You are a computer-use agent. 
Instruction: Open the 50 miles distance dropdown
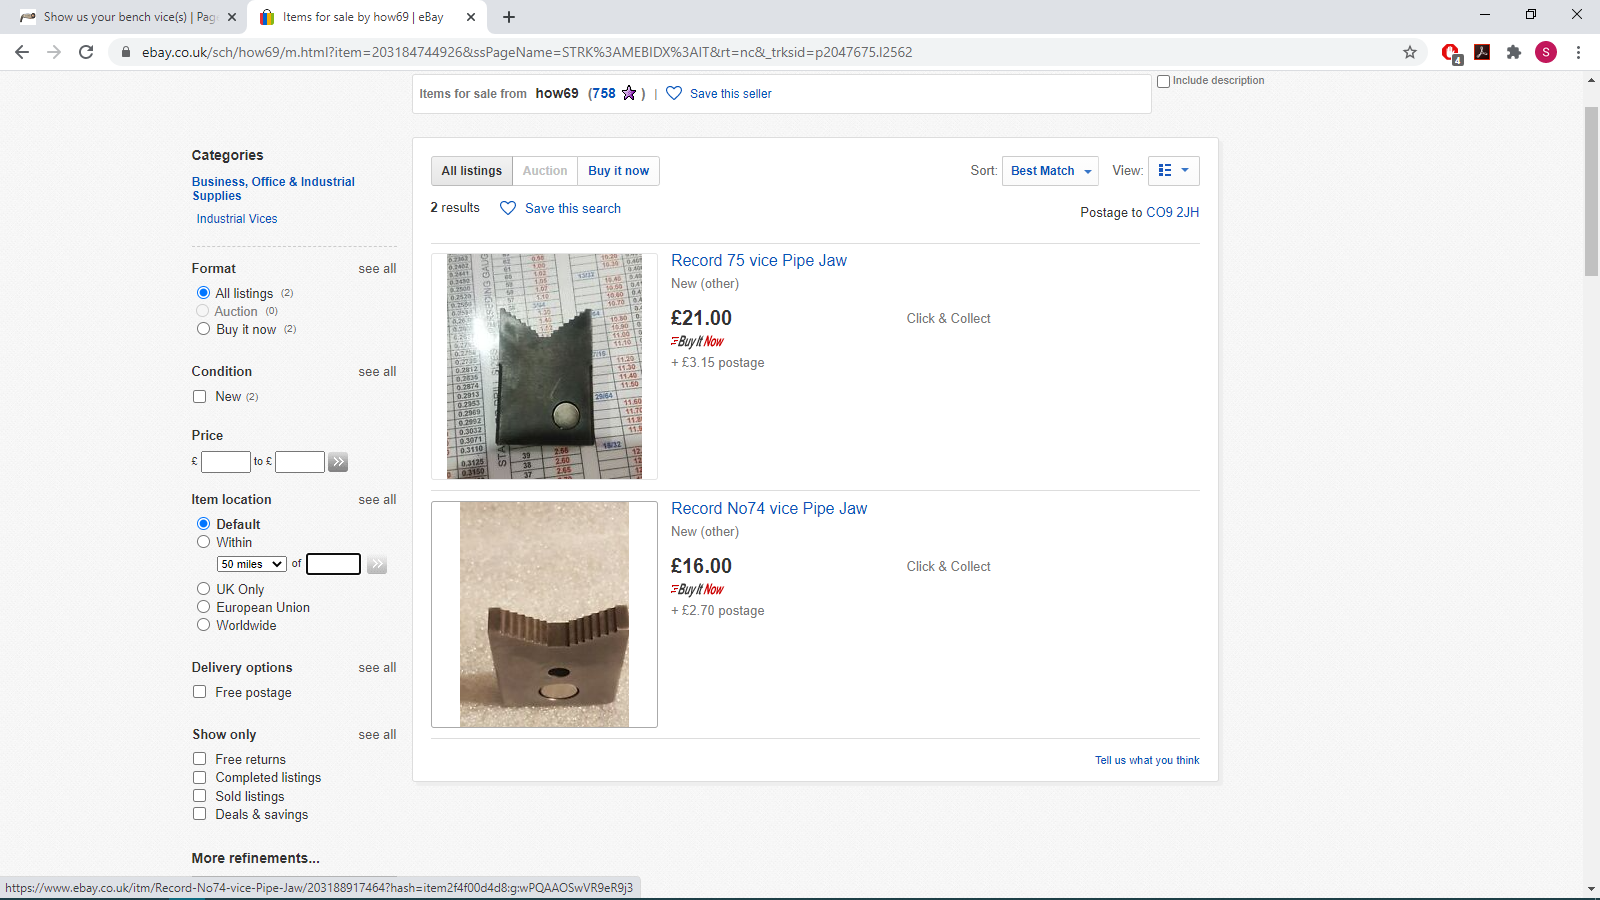click(252, 564)
